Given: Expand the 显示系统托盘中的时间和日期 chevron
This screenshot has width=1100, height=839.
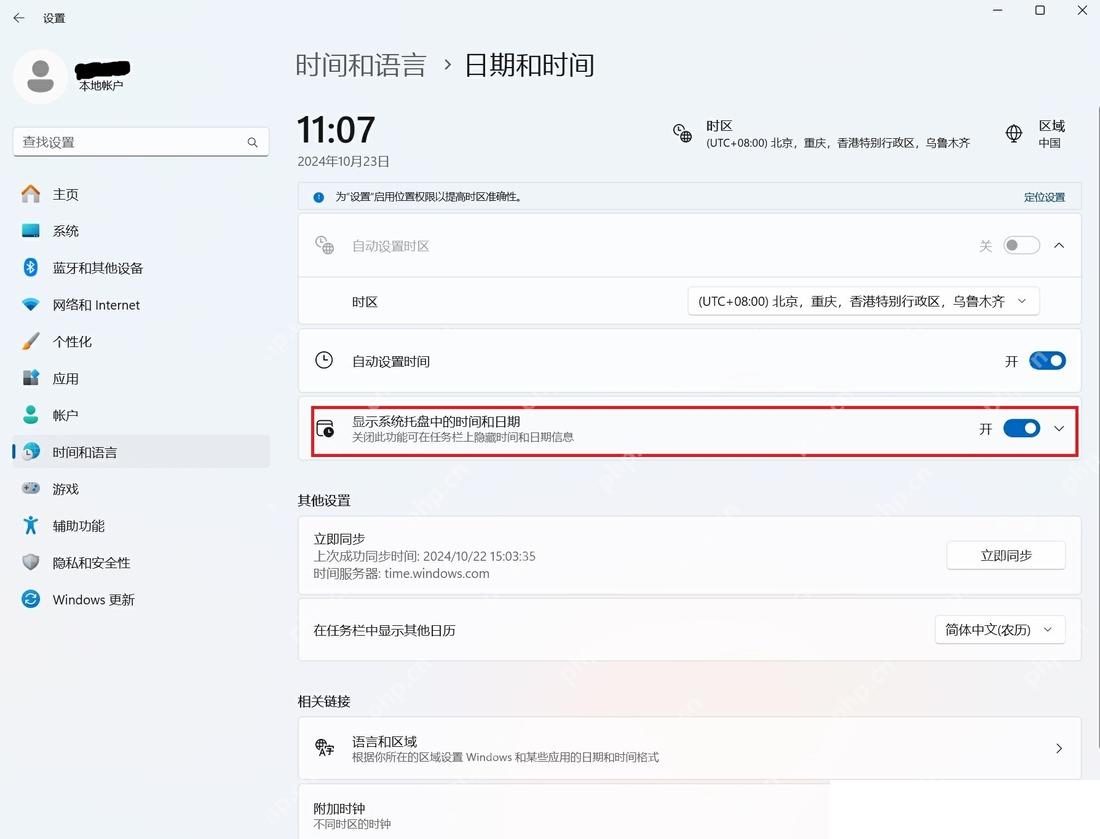Looking at the screenshot, I should [x=1059, y=429].
